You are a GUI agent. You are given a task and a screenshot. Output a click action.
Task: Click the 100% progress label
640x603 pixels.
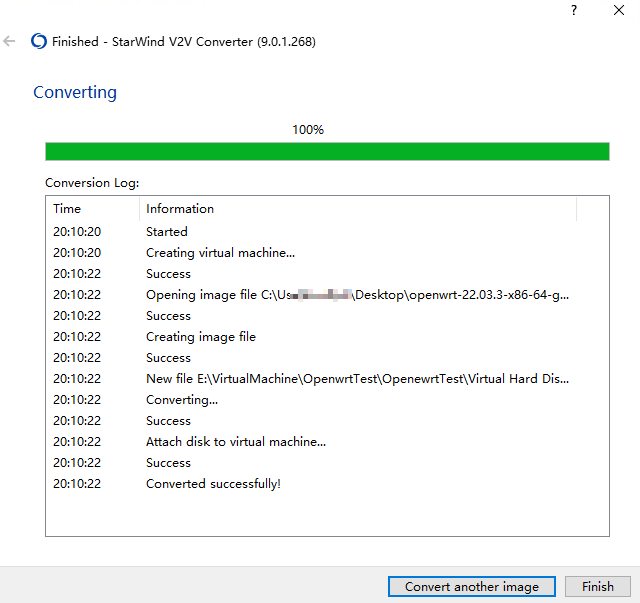coord(308,130)
